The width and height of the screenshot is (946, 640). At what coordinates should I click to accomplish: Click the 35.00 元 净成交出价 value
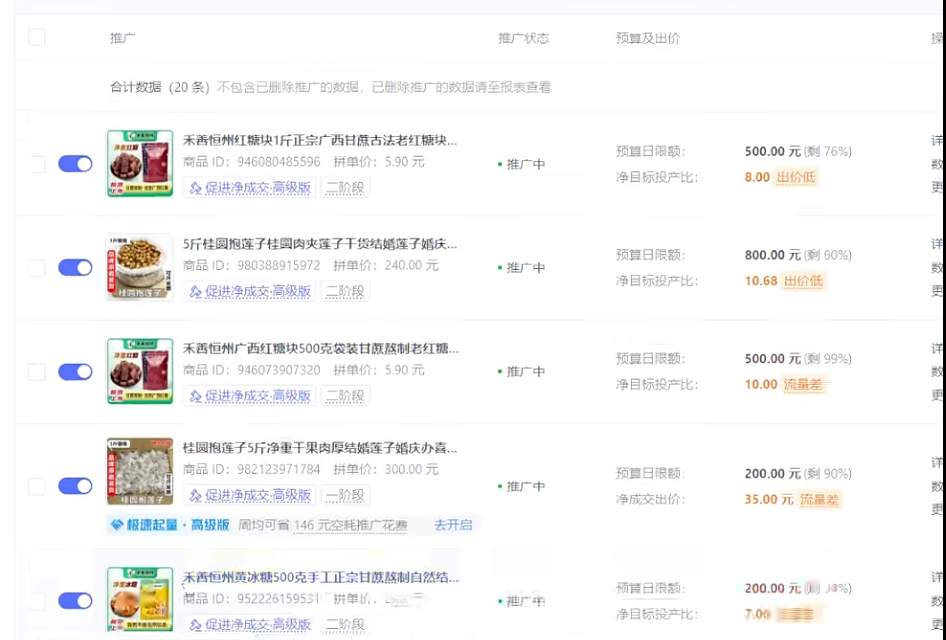point(769,500)
